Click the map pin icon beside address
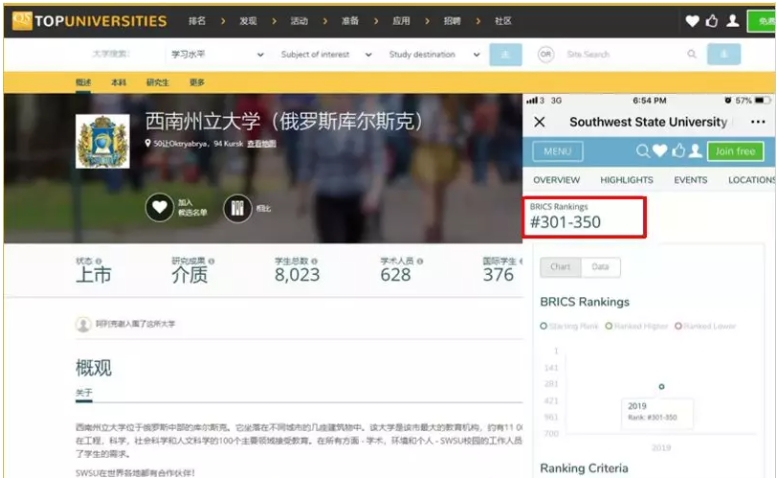 tap(148, 143)
